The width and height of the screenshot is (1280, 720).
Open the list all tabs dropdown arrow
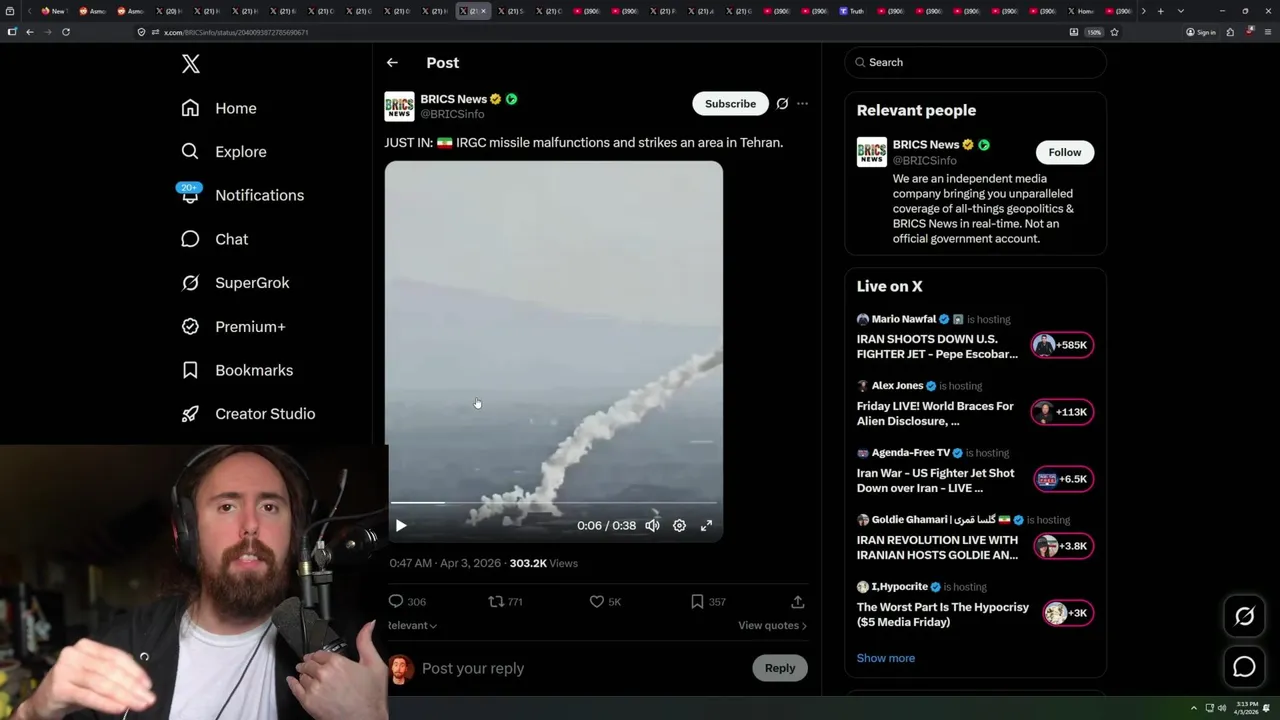1181,11
